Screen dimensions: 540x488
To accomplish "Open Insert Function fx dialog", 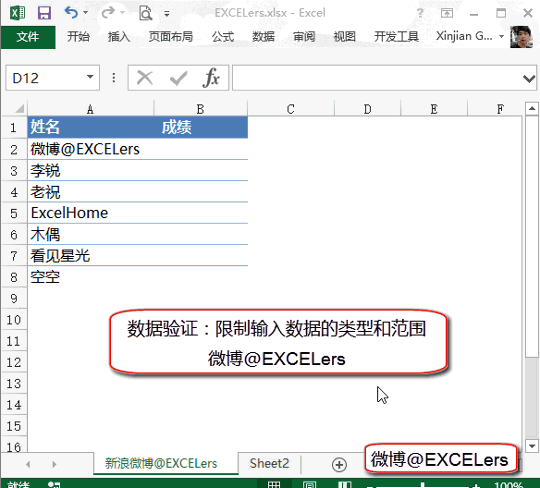I will [x=211, y=78].
